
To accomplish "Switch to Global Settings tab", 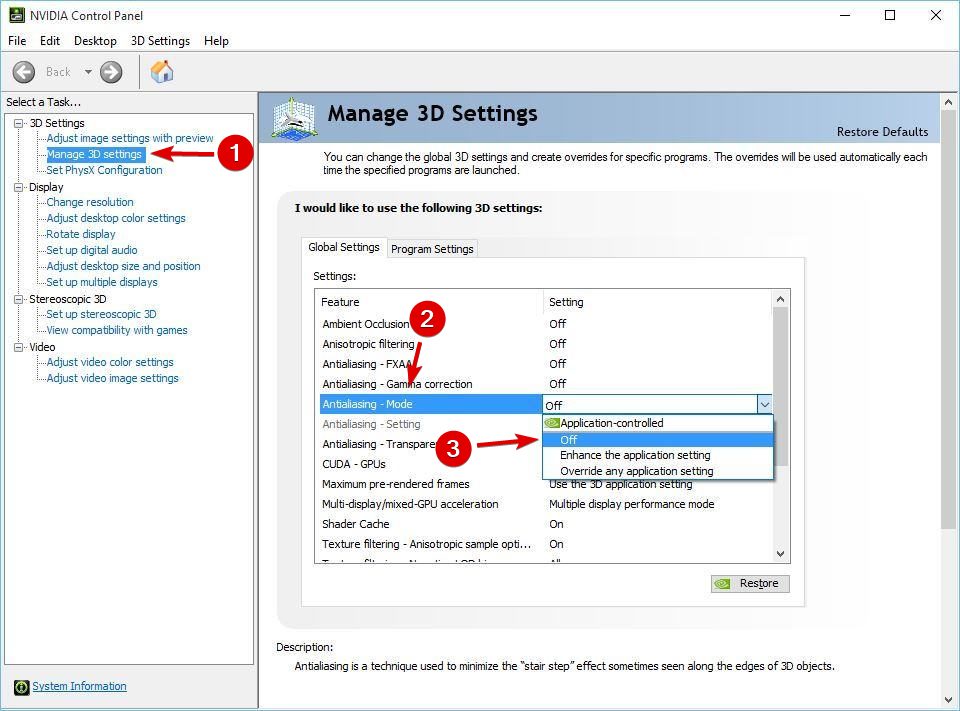I will pyautogui.click(x=343, y=247).
